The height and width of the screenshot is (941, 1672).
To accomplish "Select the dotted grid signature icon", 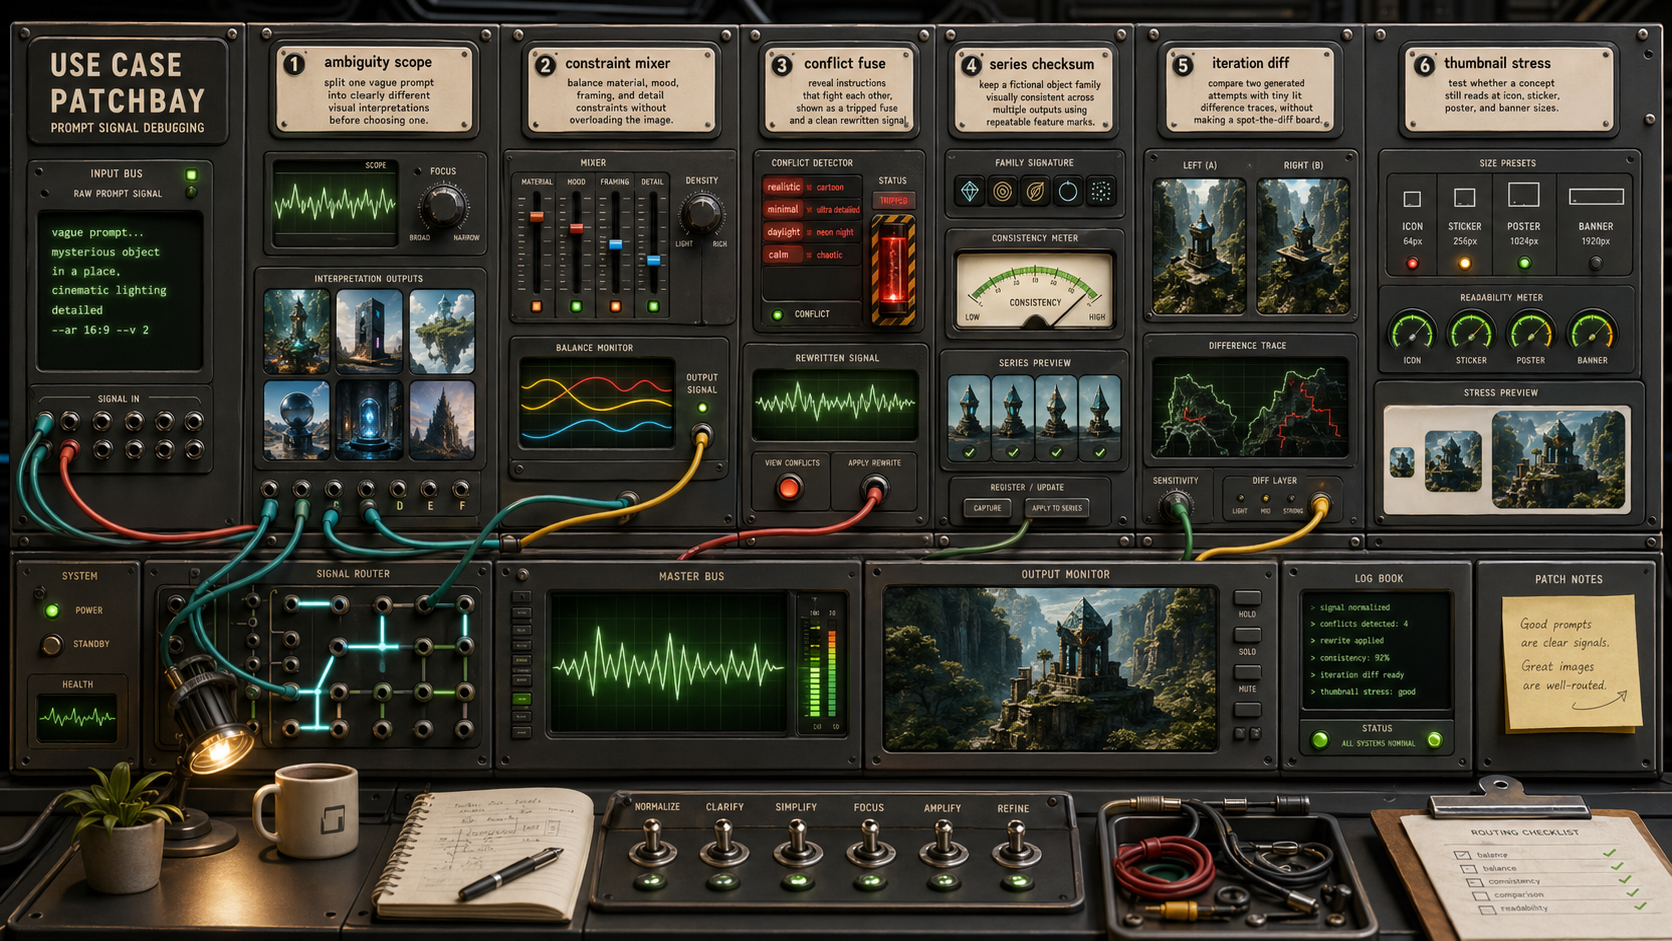I will click(x=1101, y=191).
